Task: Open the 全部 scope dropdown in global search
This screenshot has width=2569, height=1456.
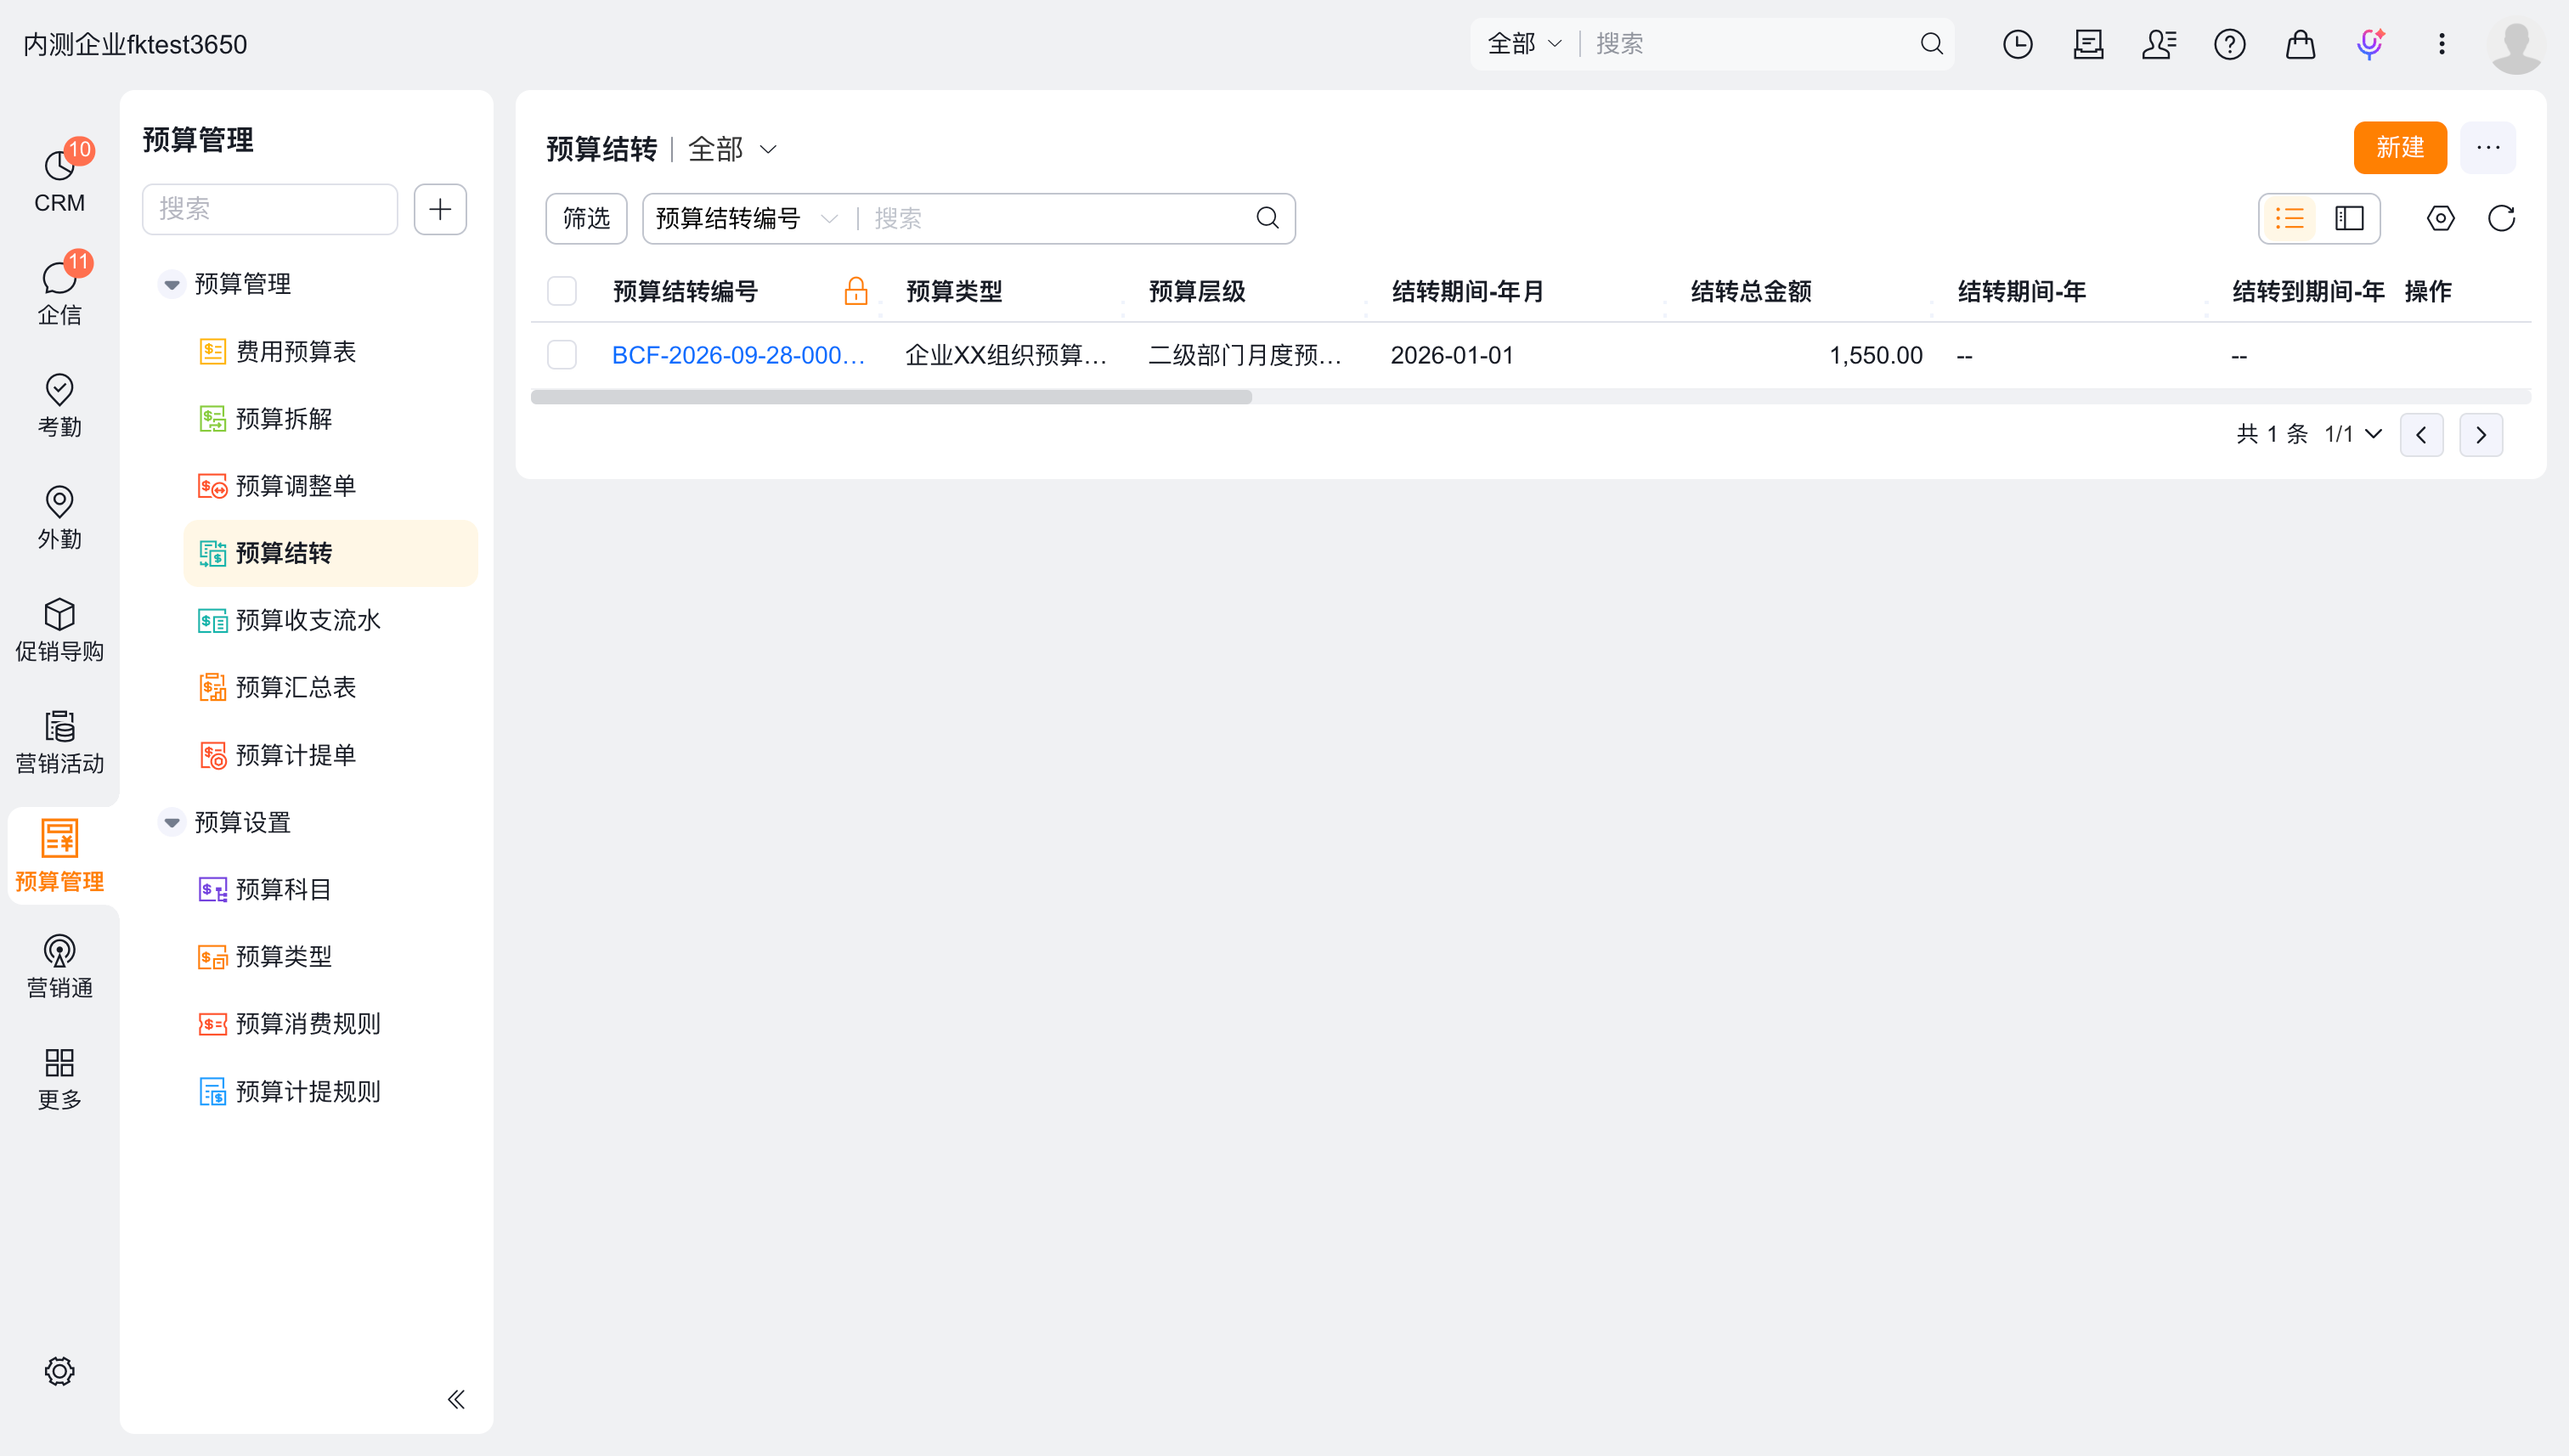Action: point(1525,44)
